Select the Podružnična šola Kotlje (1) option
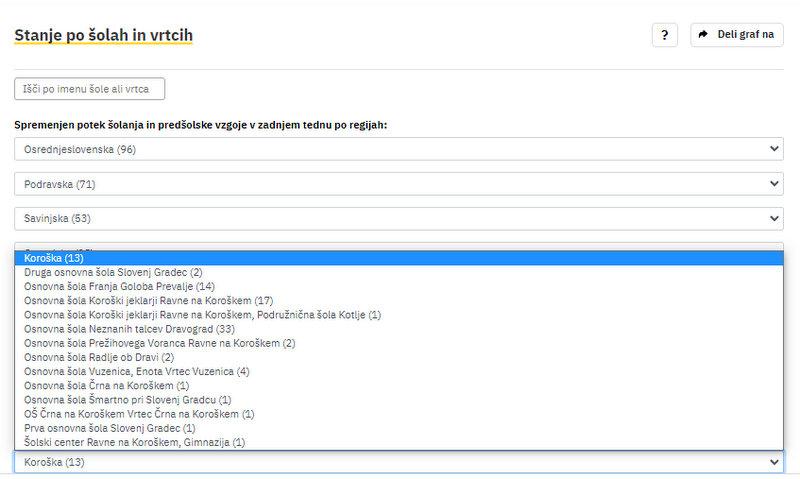 tap(203, 314)
